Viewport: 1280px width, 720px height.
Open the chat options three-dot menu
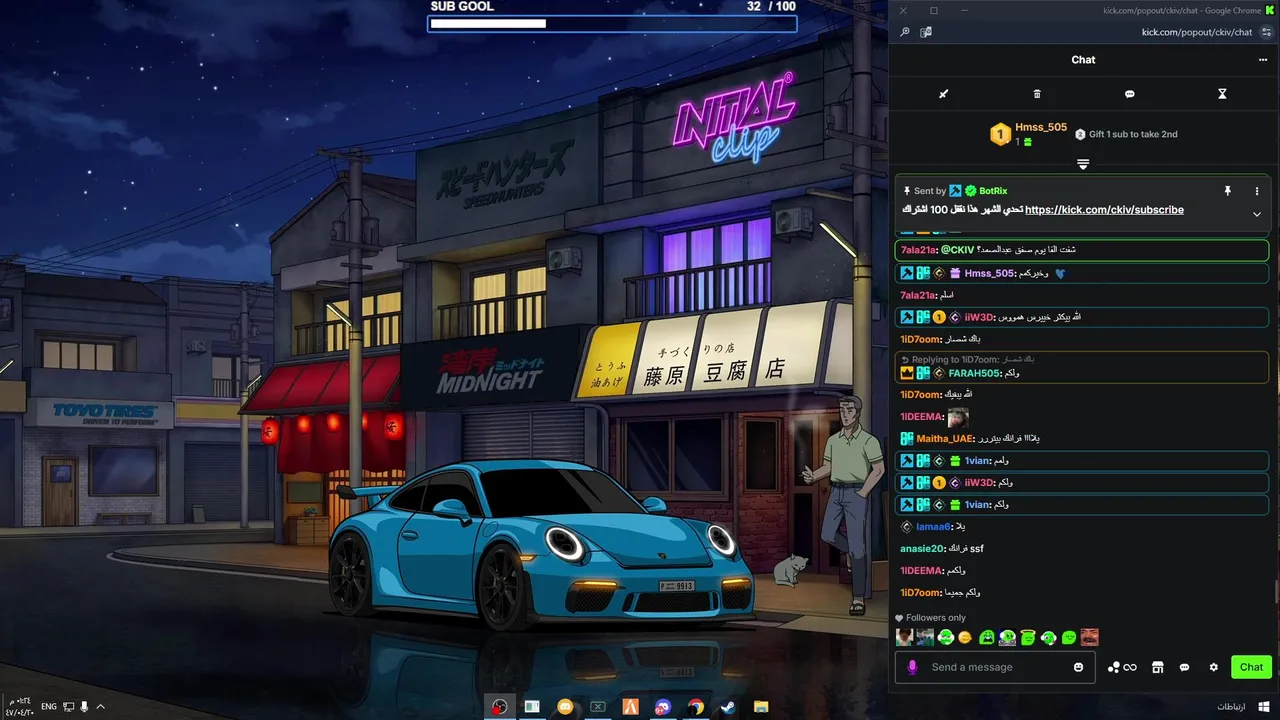(x=1263, y=60)
